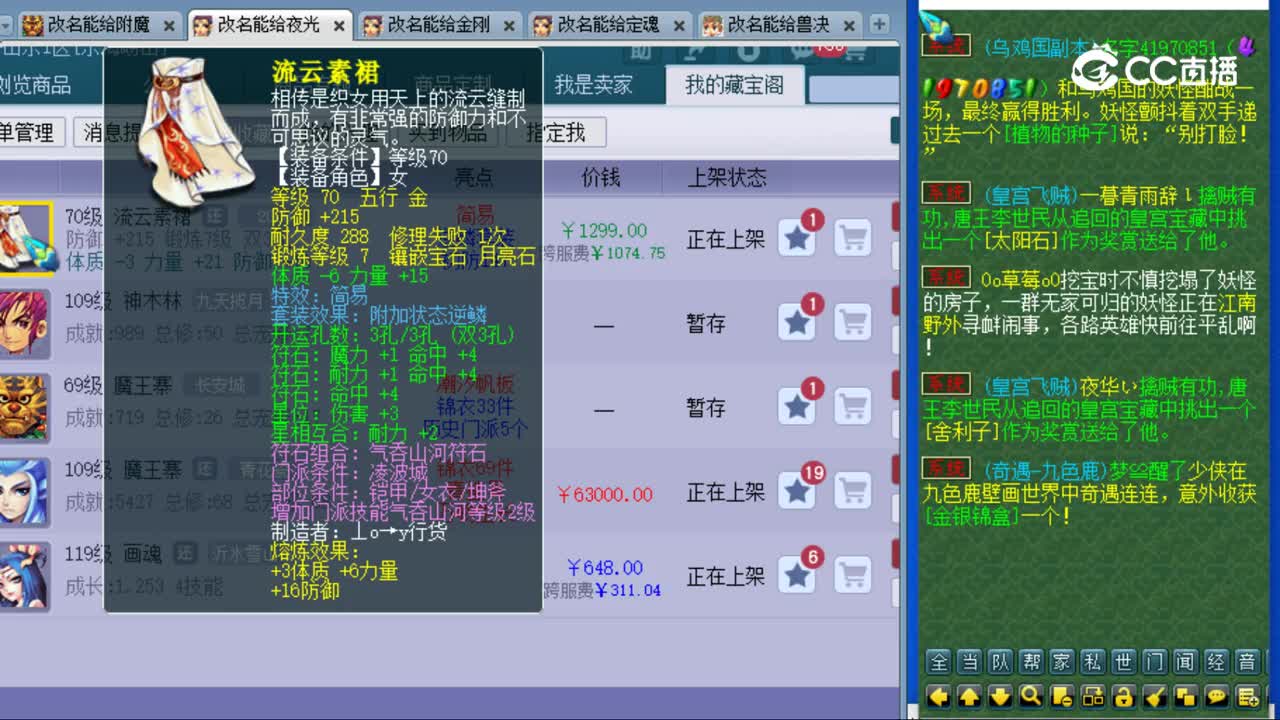Switch to the 改名能给附魔 tab
The height and width of the screenshot is (720, 1280).
99,25
